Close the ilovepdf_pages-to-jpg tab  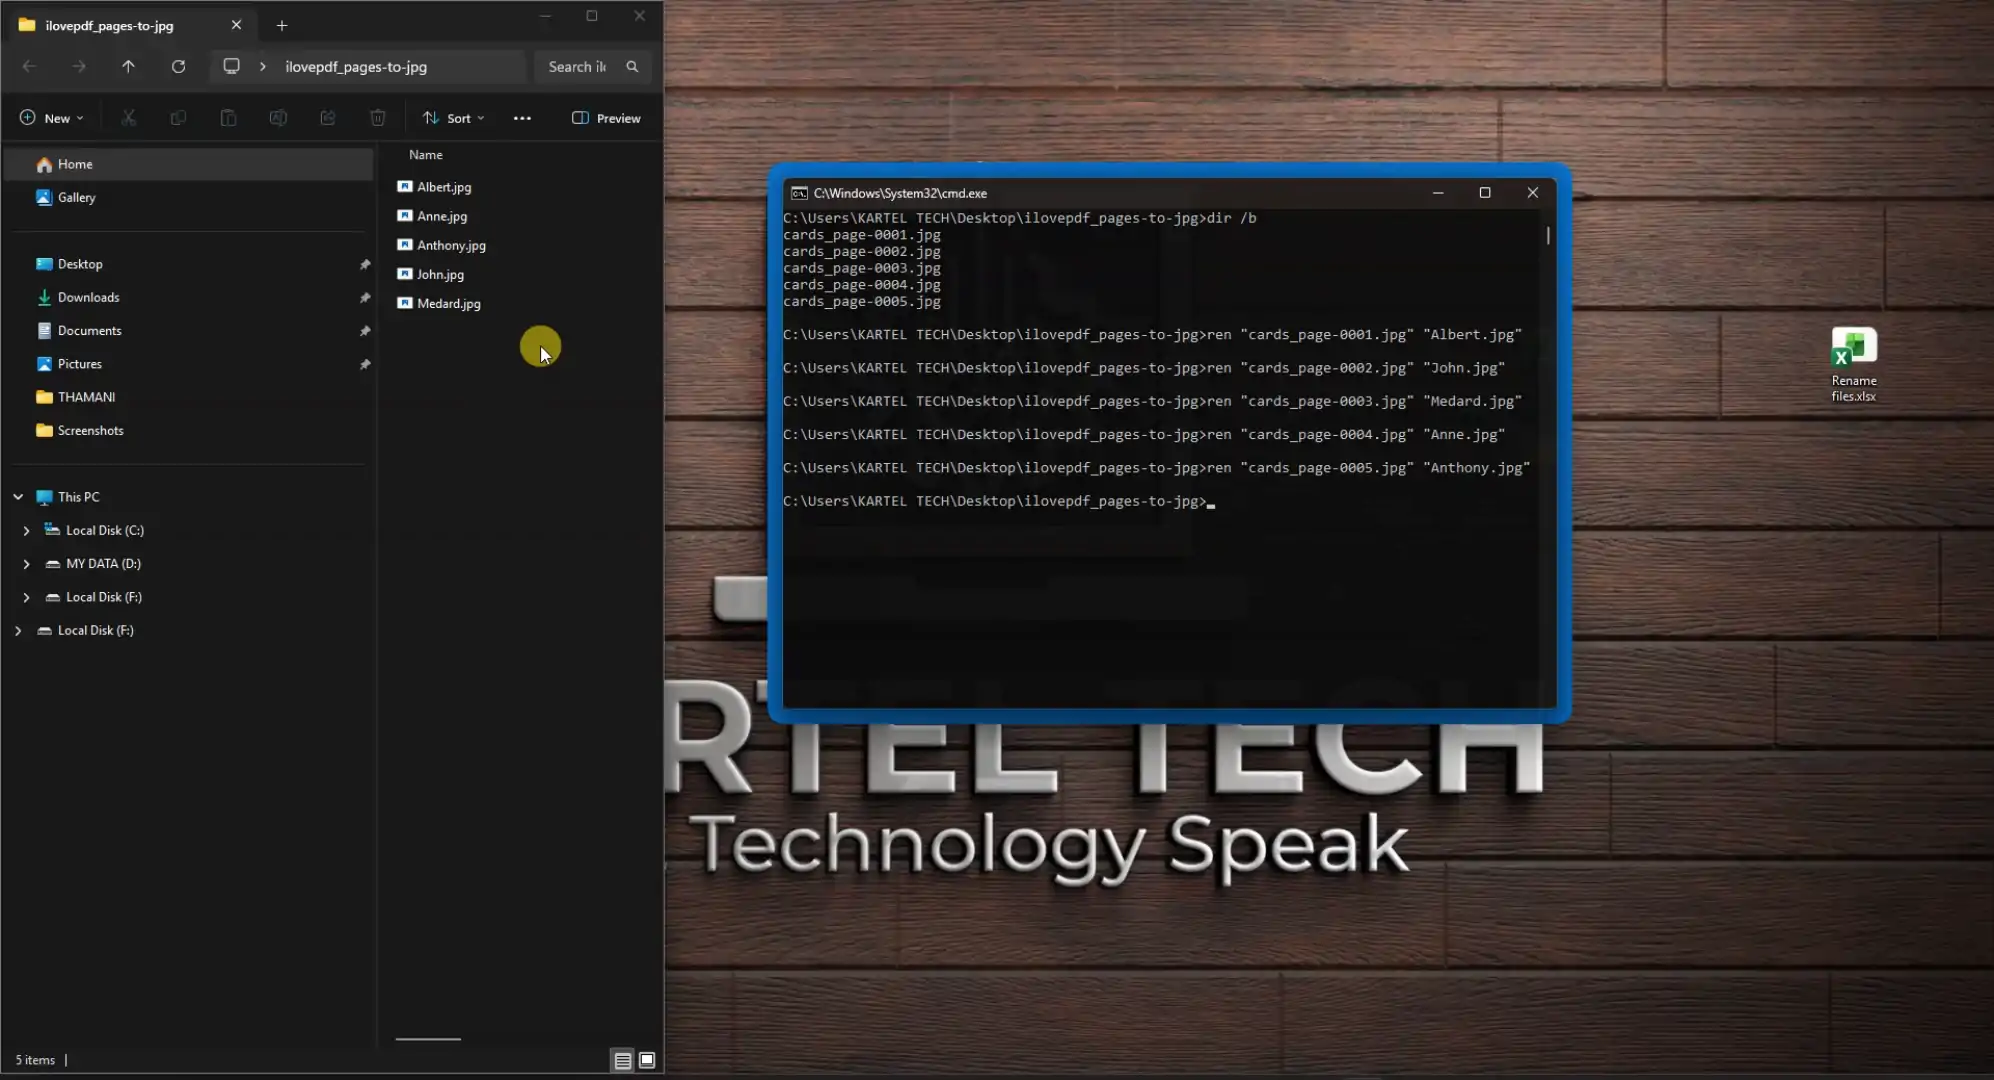[236, 25]
